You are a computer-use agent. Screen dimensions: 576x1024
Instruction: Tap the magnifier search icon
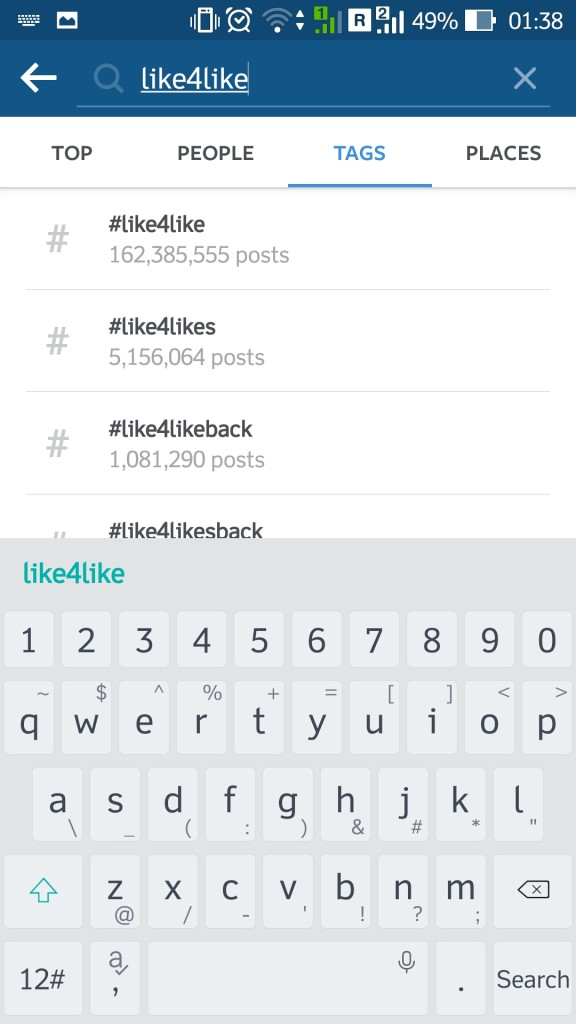108,78
